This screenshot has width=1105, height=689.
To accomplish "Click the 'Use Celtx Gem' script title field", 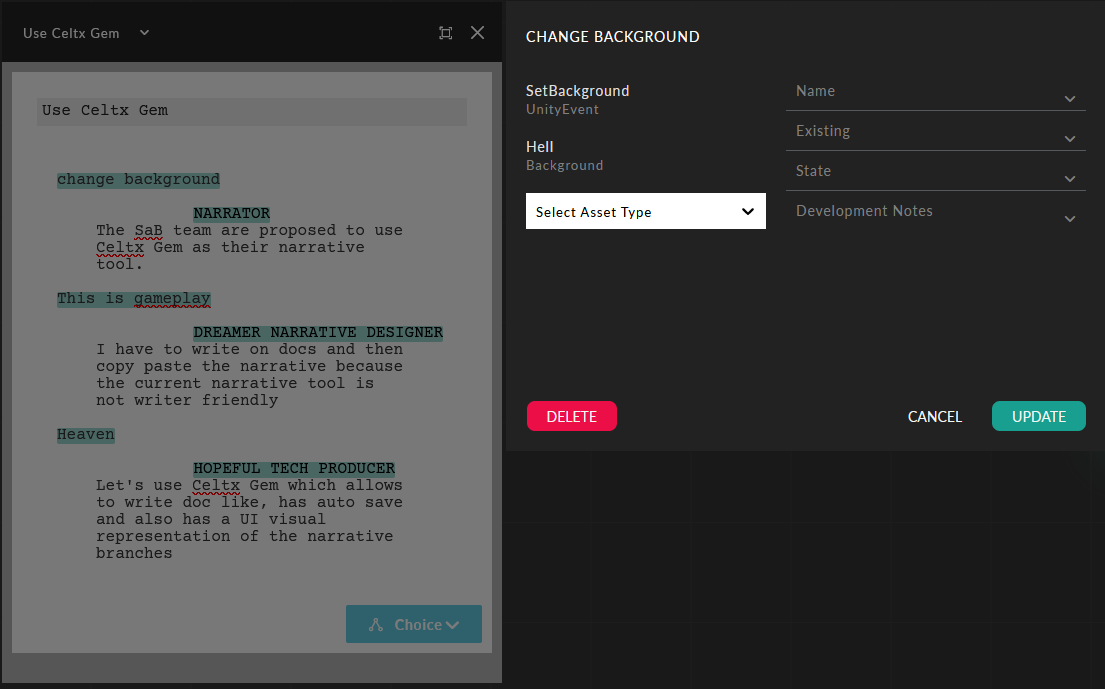I will coord(252,111).
